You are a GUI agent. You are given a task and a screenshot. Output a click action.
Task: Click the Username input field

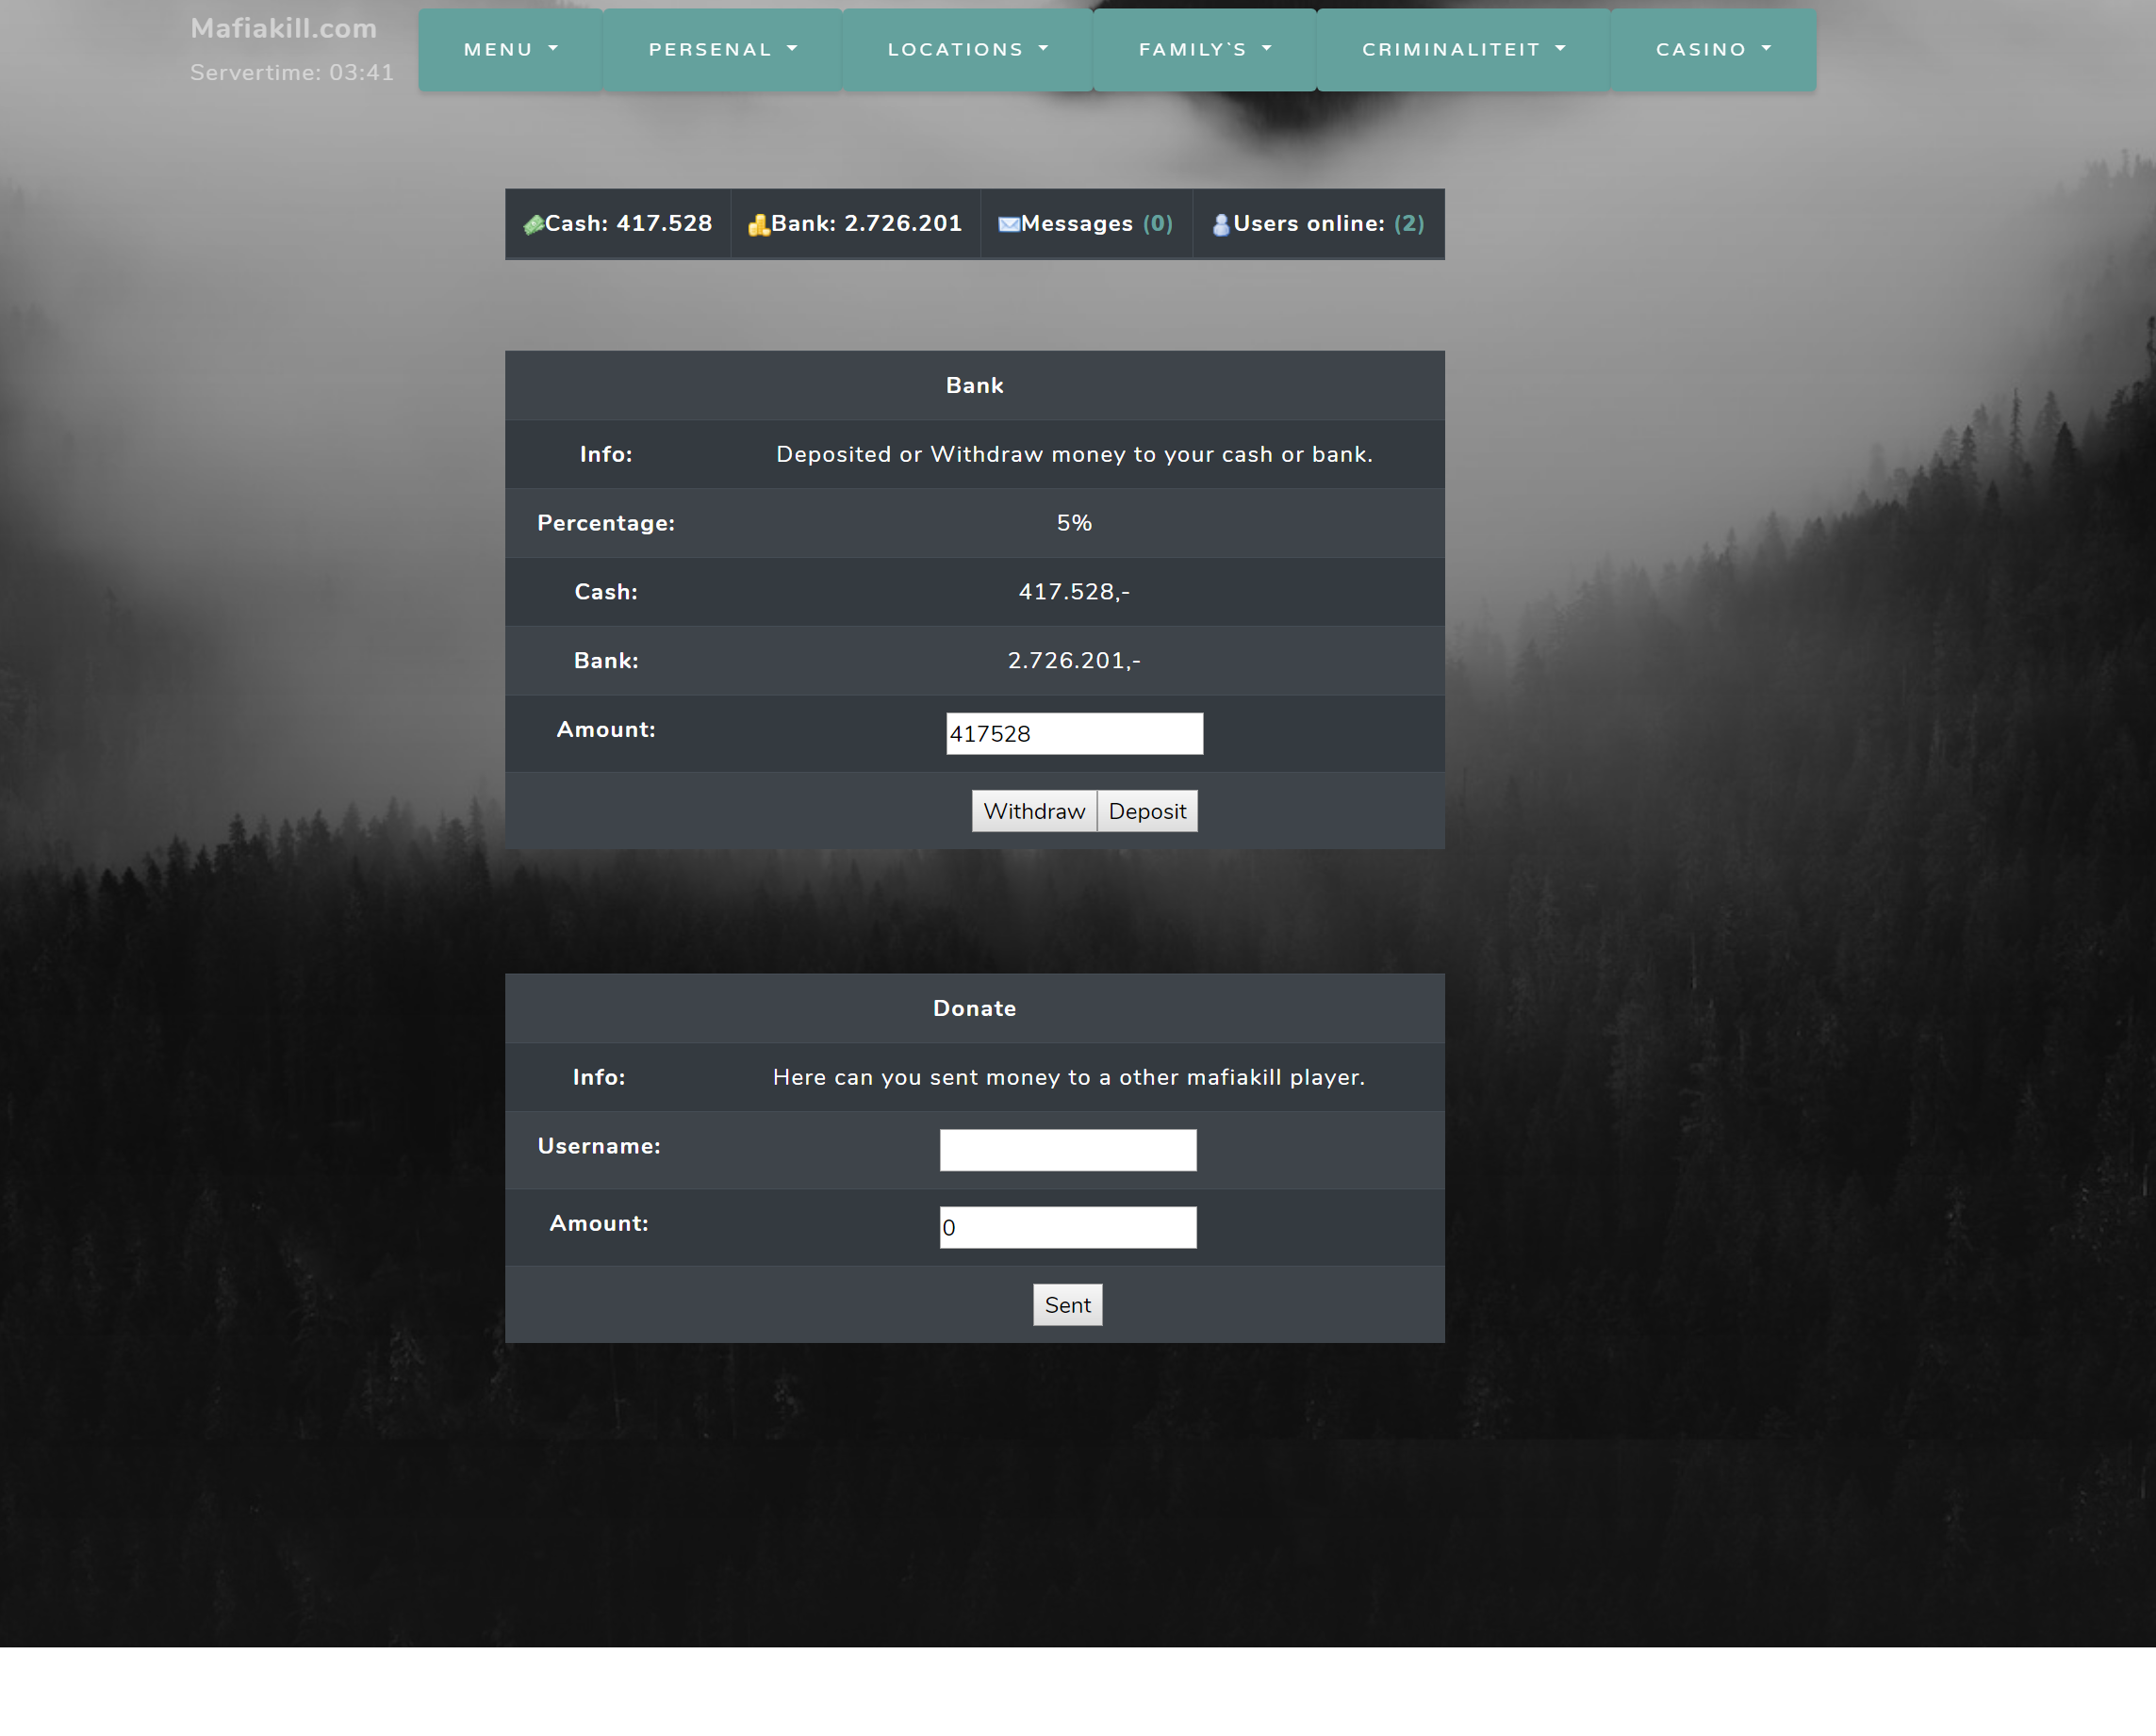1067,1150
